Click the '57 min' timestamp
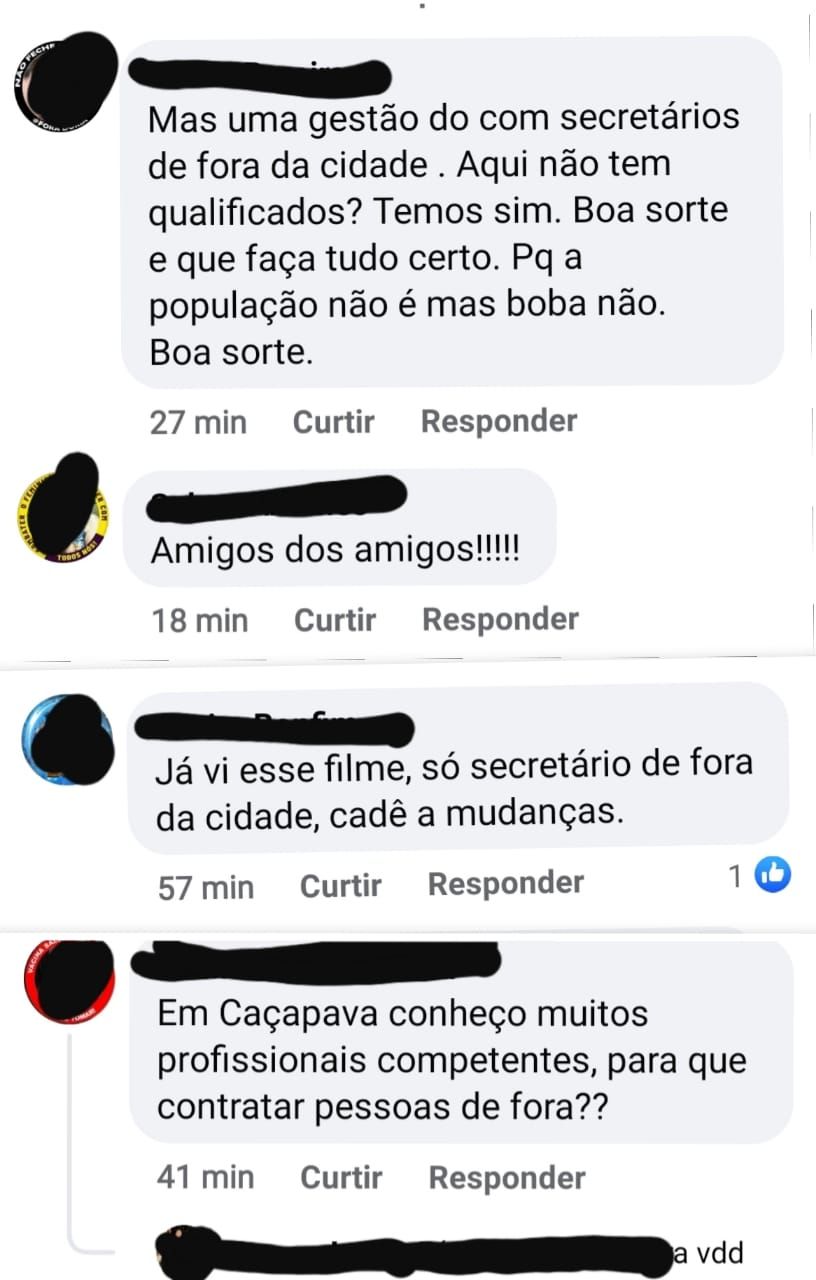816x1280 pixels. point(206,887)
